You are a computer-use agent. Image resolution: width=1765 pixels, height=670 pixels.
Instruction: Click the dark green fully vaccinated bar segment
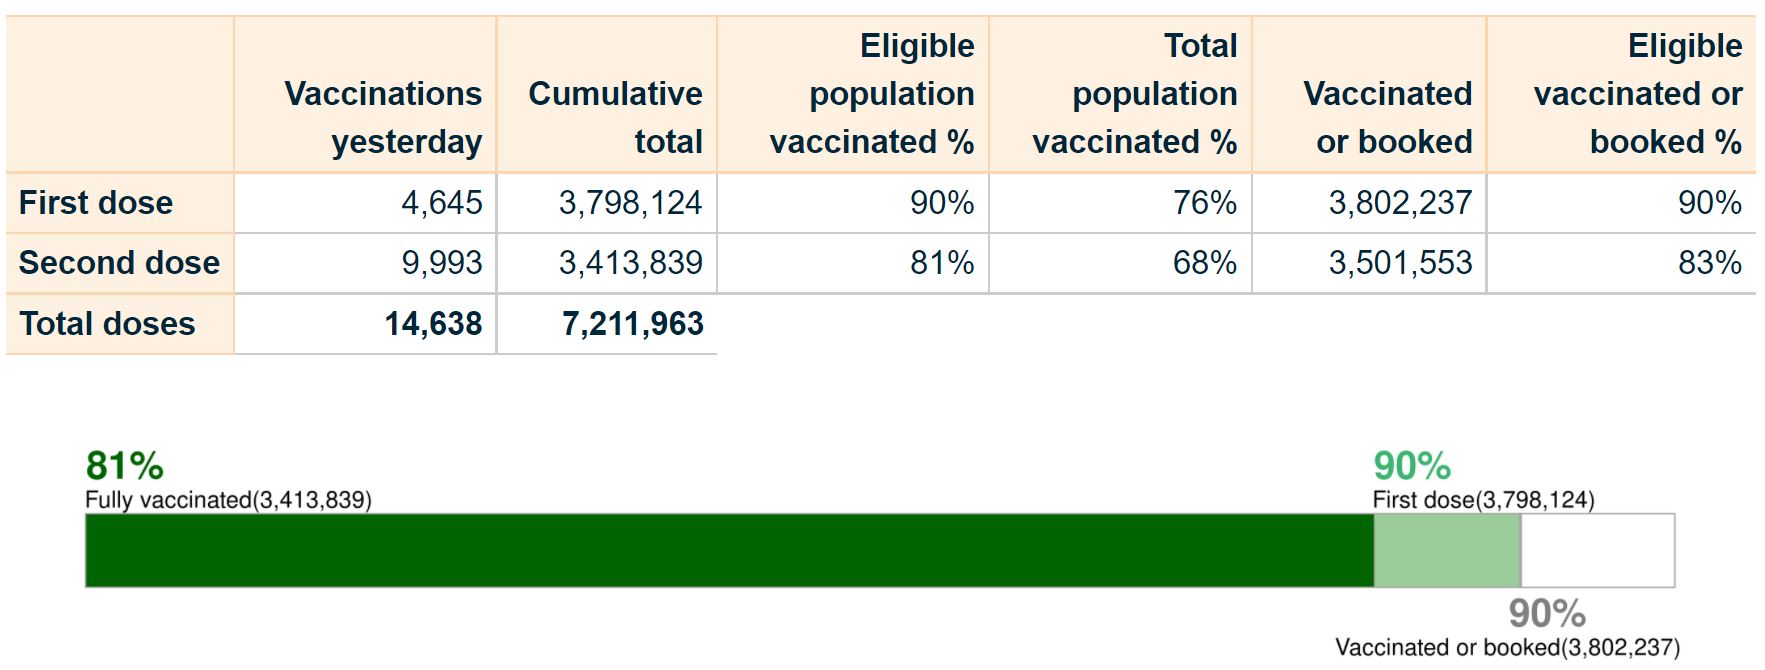tap(729, 550)
